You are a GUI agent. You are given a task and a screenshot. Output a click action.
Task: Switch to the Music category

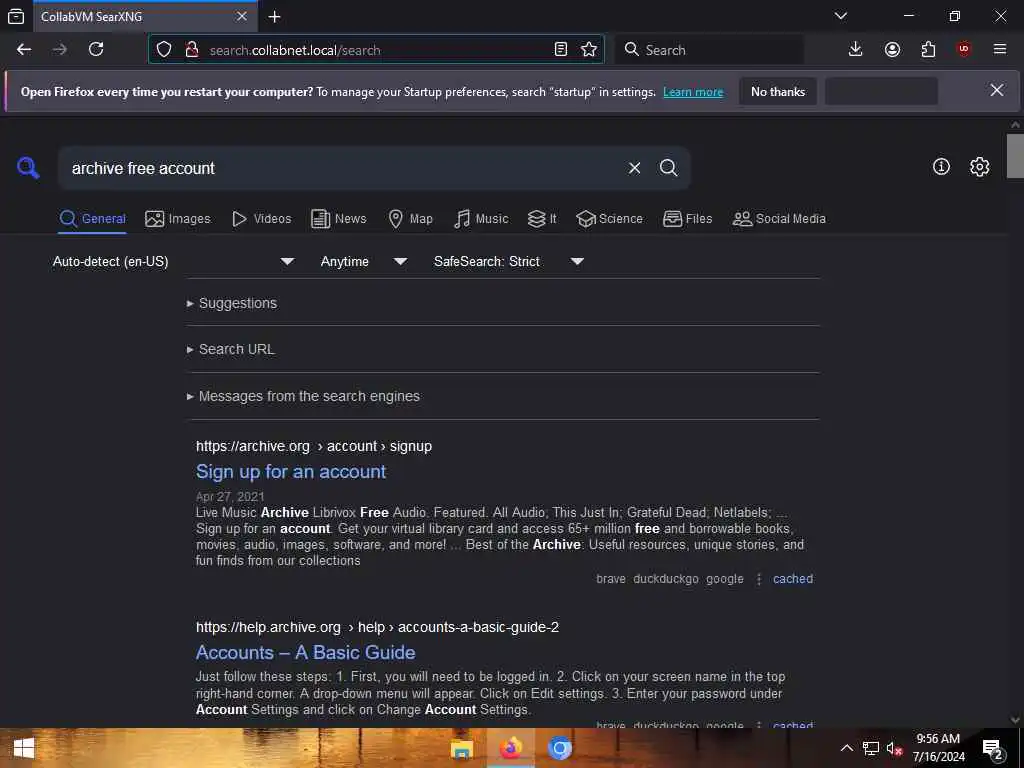point(481,219)
